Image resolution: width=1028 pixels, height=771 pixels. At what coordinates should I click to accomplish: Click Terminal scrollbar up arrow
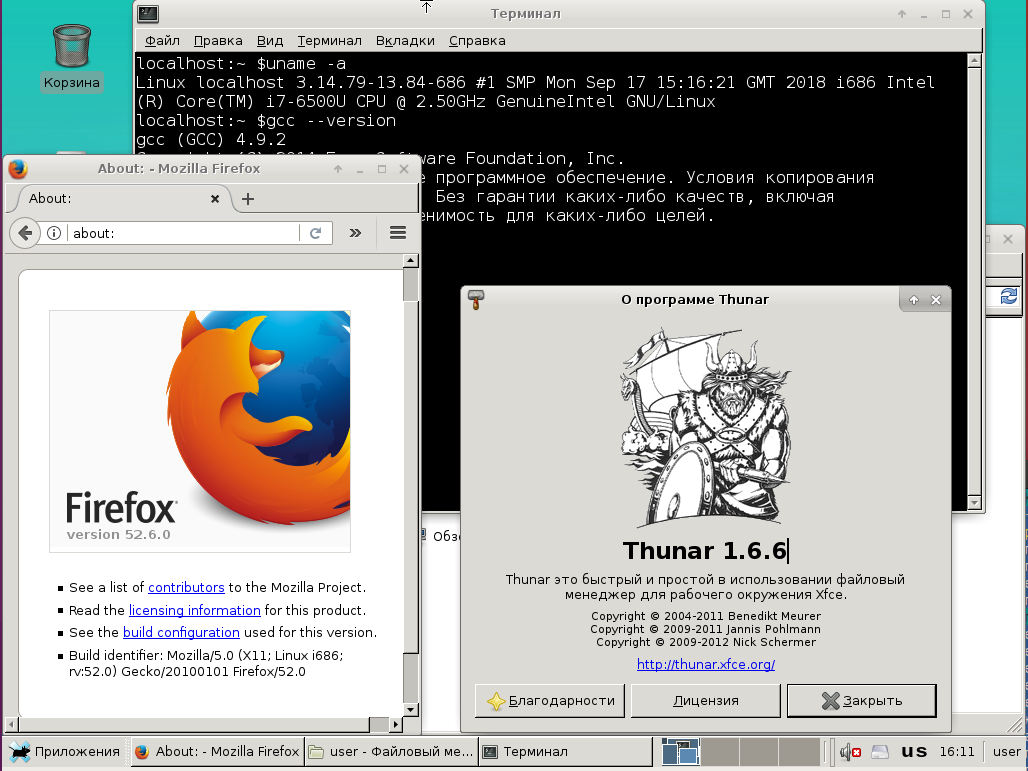(974, 60)
